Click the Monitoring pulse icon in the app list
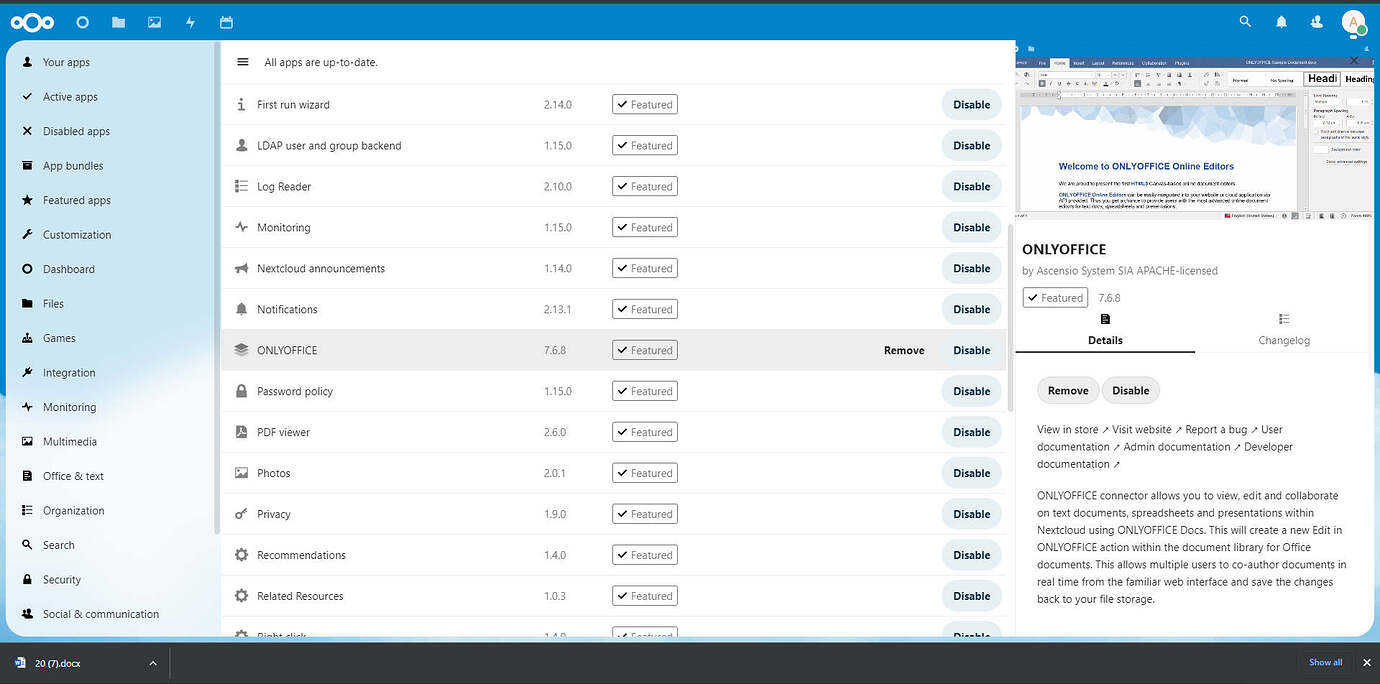 (x=241, y=227)
